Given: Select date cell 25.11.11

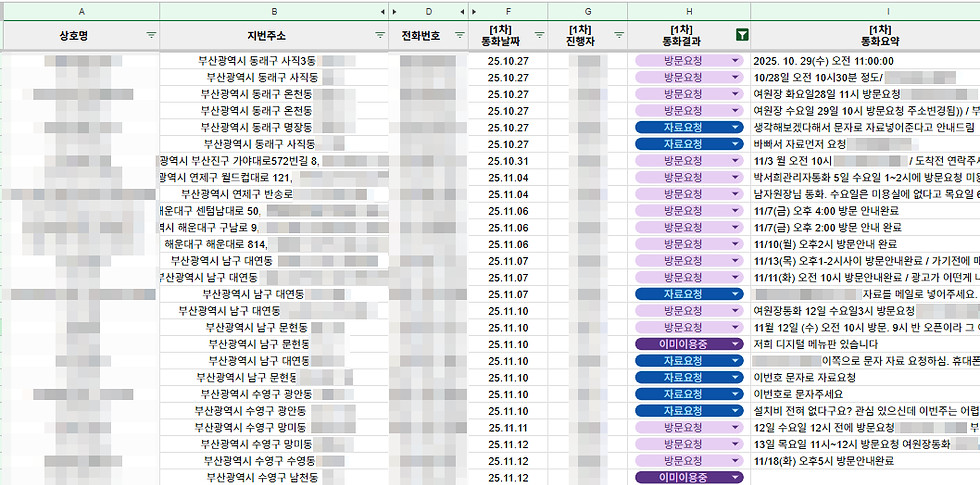Looking at the screenshot, I should click(x=508, y=428).
